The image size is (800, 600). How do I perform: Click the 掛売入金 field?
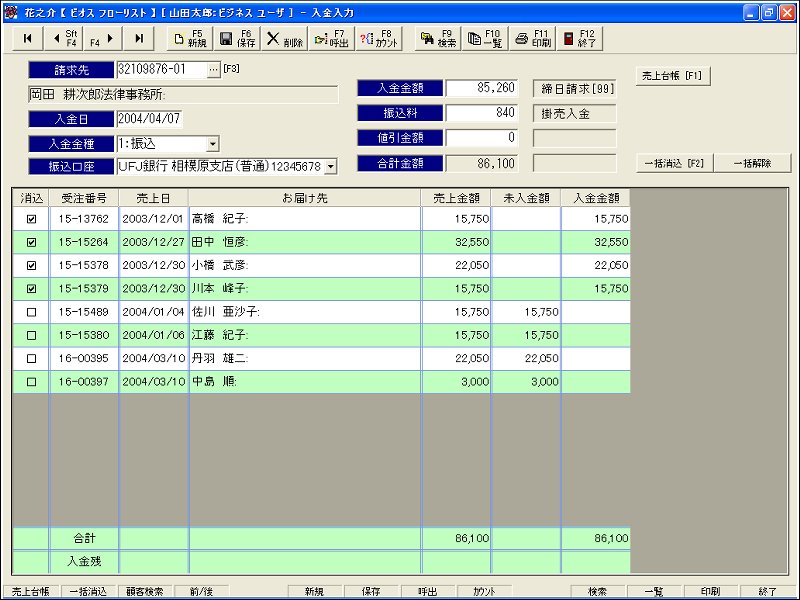(574, 113)
